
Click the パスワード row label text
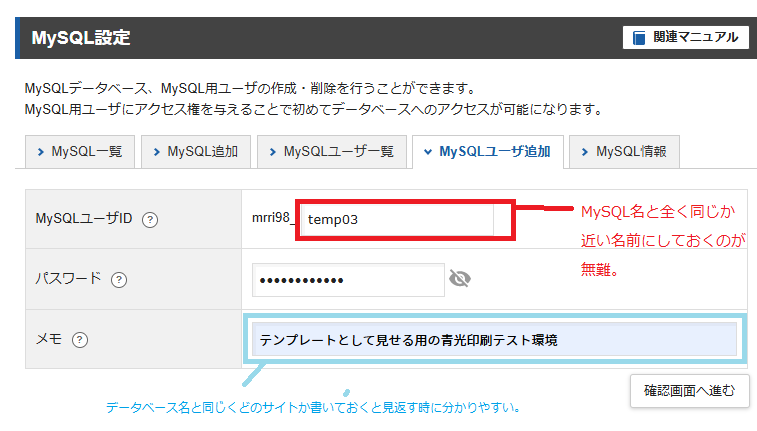point(68,279)
